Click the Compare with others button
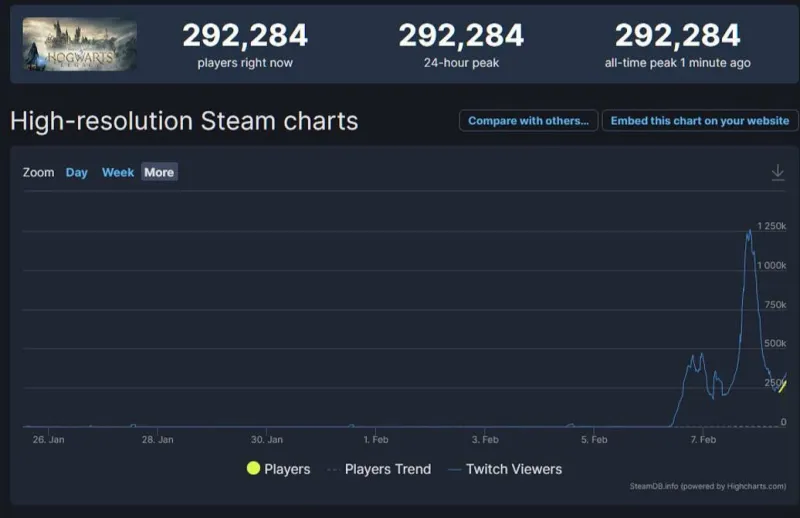800x518 pixels. click(528, 121)
